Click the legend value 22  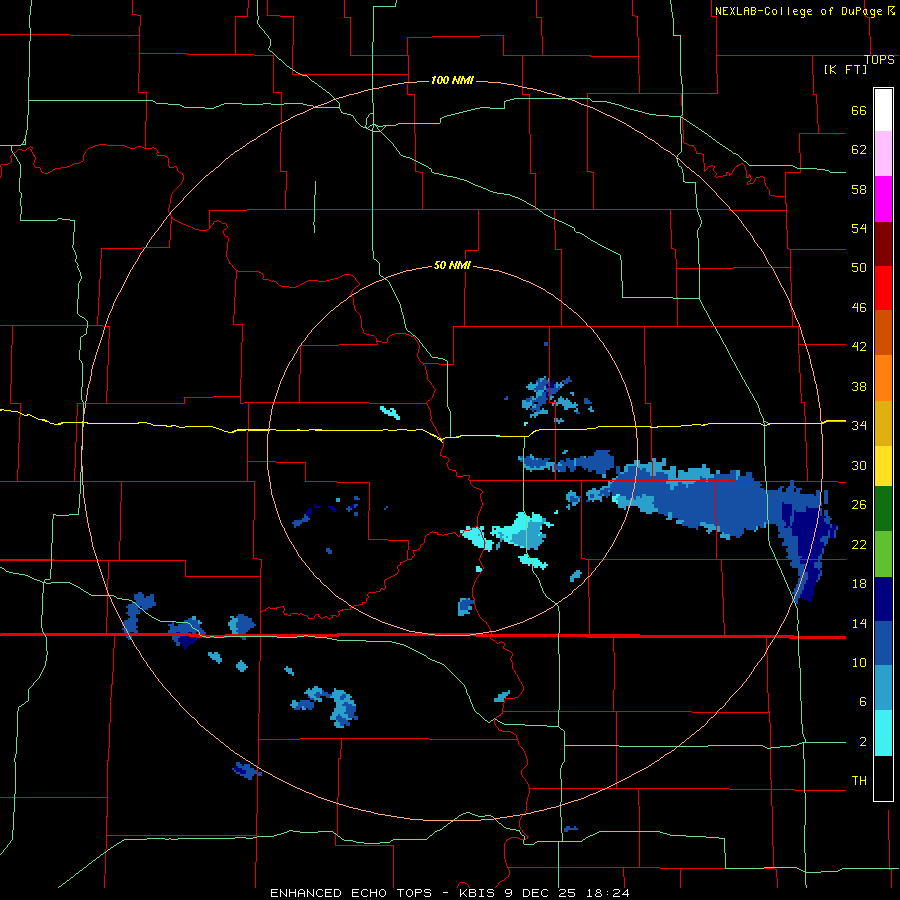[x=859, y=544]
